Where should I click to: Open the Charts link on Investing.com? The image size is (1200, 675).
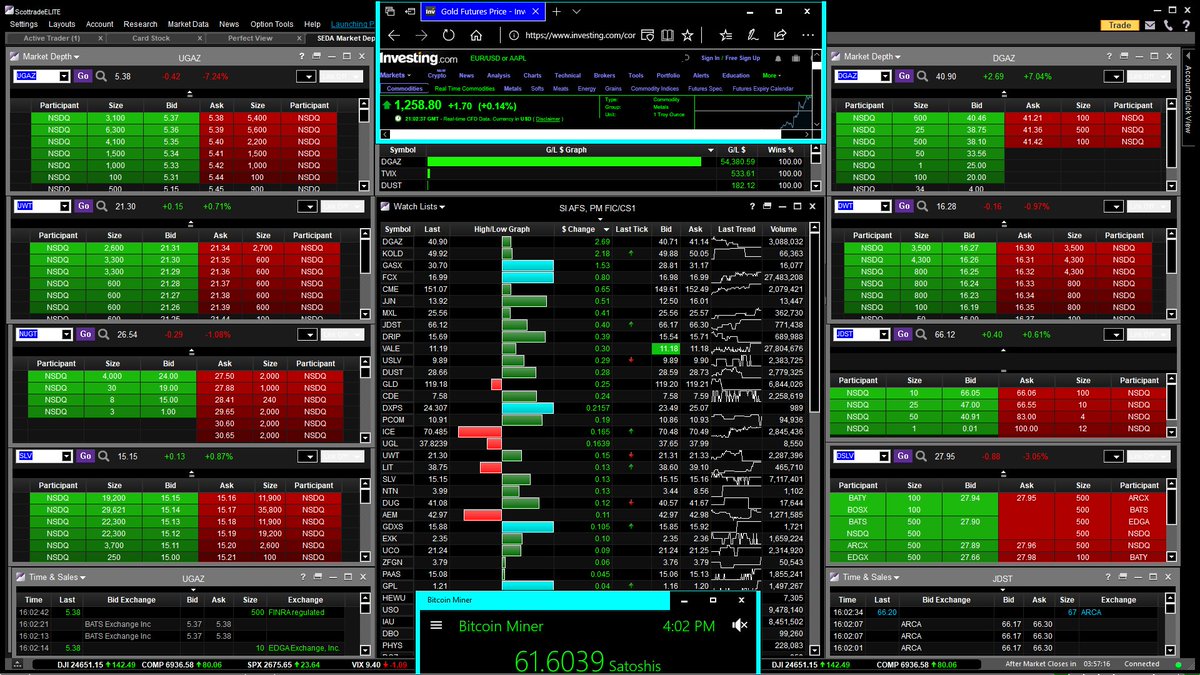[x=532, y=75]
